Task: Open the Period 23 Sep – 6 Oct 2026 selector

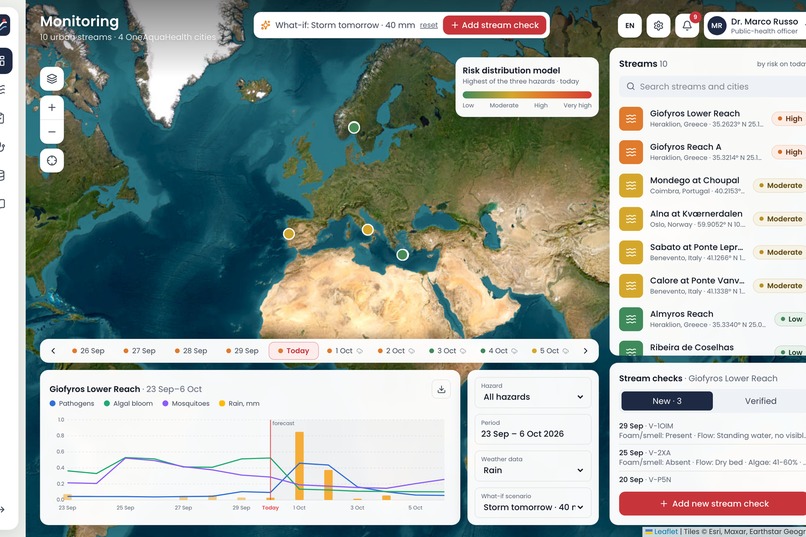Action: (533, 429)
